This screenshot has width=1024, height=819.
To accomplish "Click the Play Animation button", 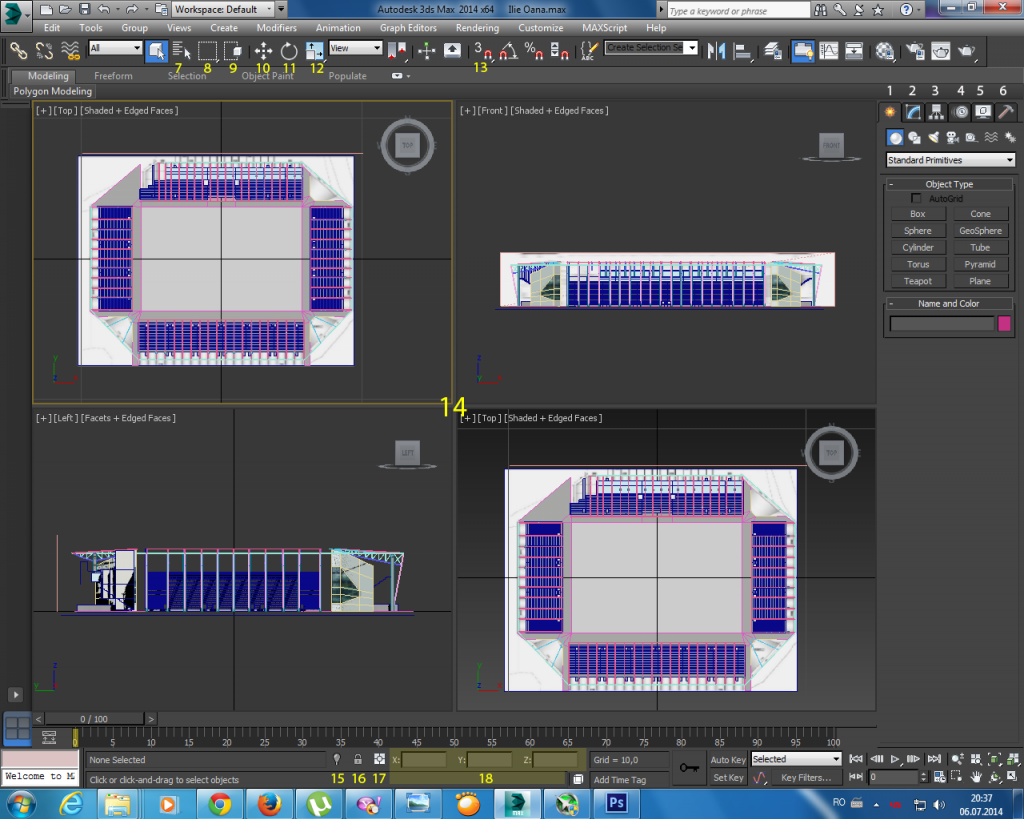I will [895, 759].
